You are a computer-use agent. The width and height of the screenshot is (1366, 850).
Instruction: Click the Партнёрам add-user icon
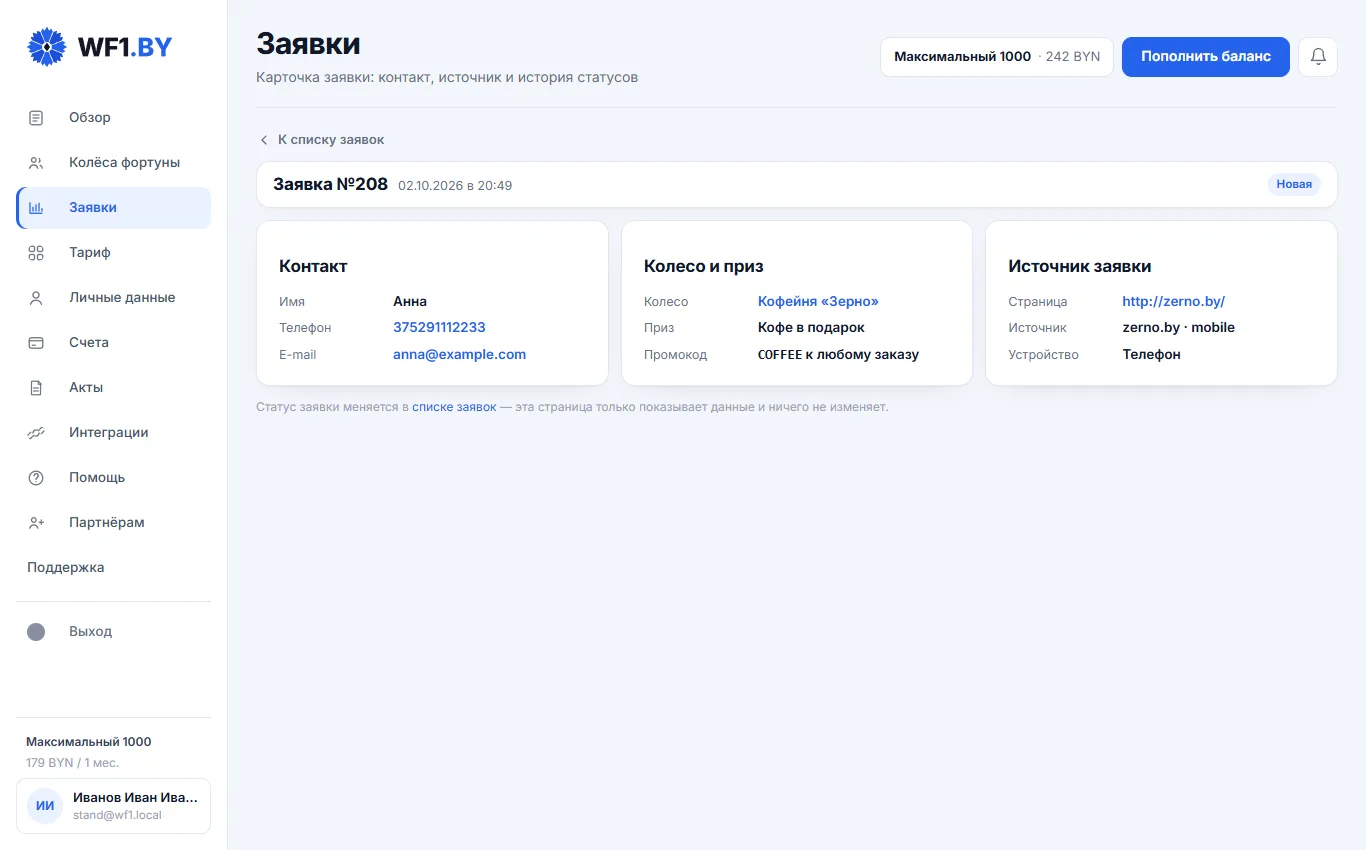[x=36, y=523]
